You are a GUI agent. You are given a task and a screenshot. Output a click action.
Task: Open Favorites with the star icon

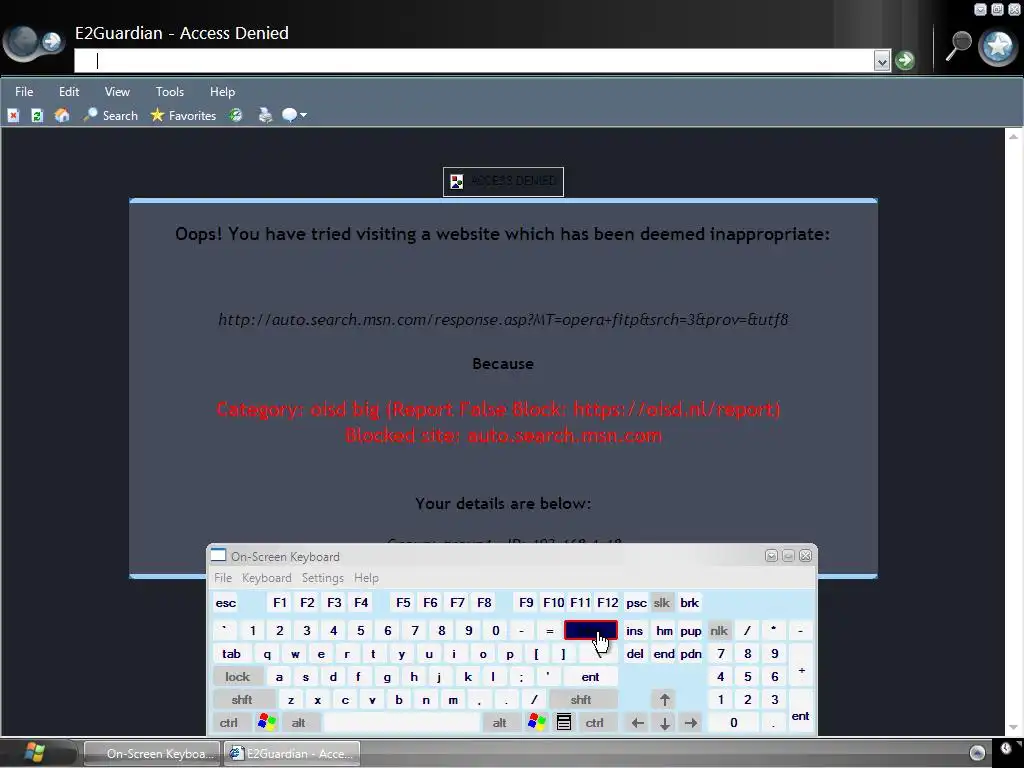click(183, 116)
